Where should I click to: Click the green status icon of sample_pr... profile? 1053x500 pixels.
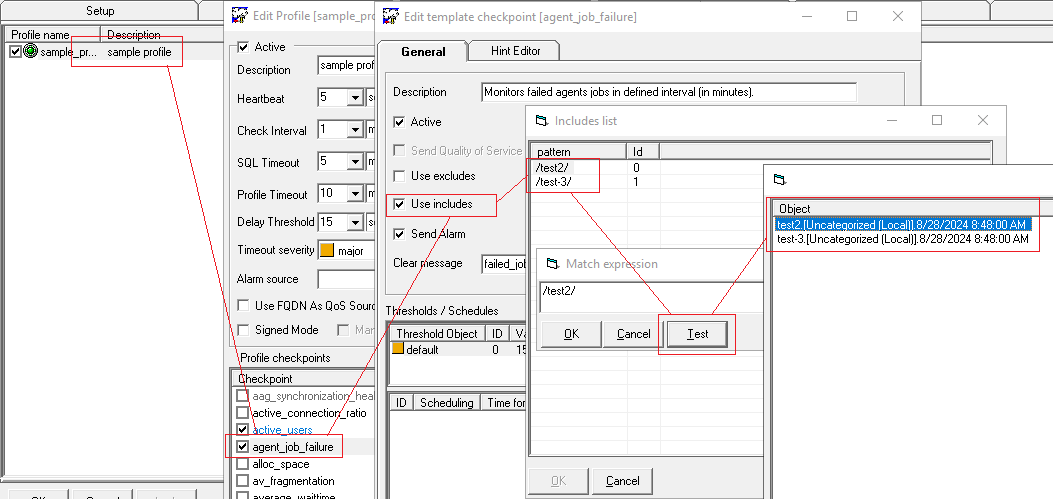click(31, 52)
